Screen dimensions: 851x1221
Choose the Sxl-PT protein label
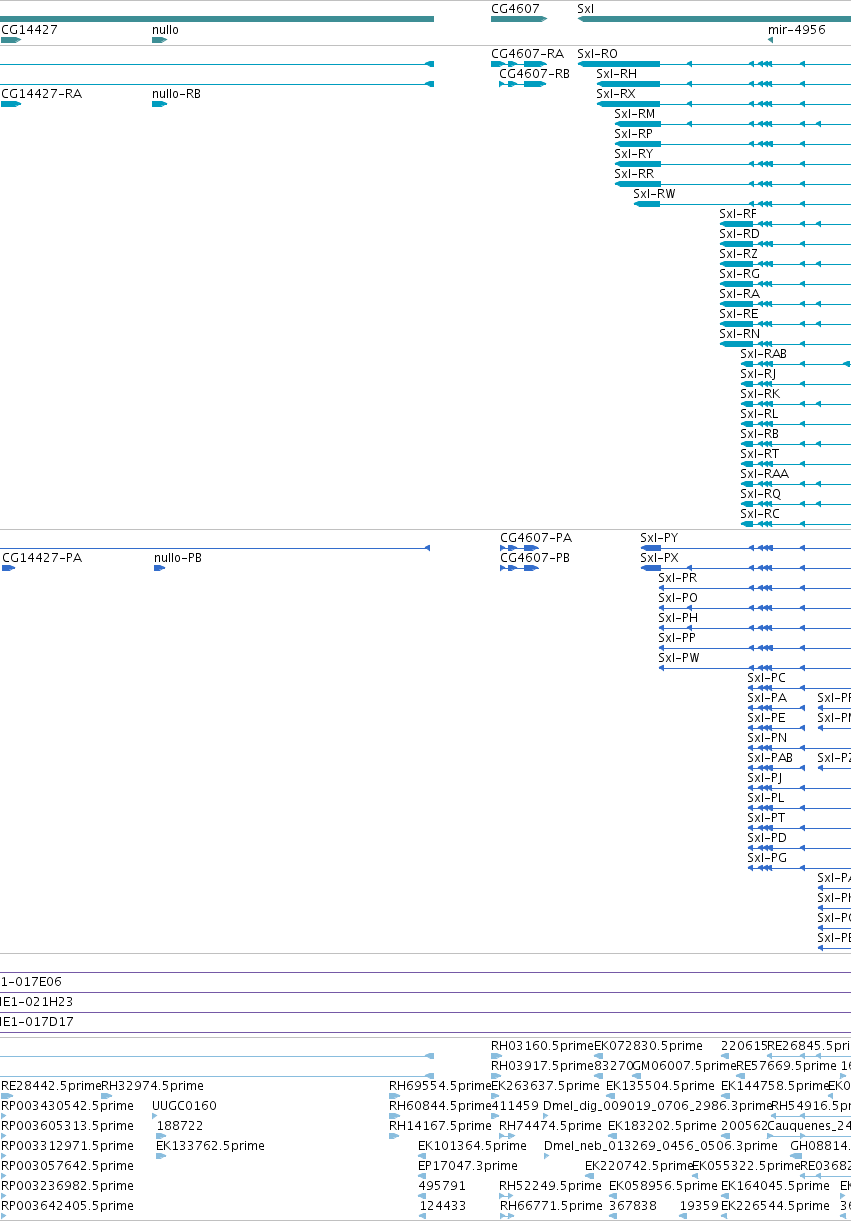(766, 818)
